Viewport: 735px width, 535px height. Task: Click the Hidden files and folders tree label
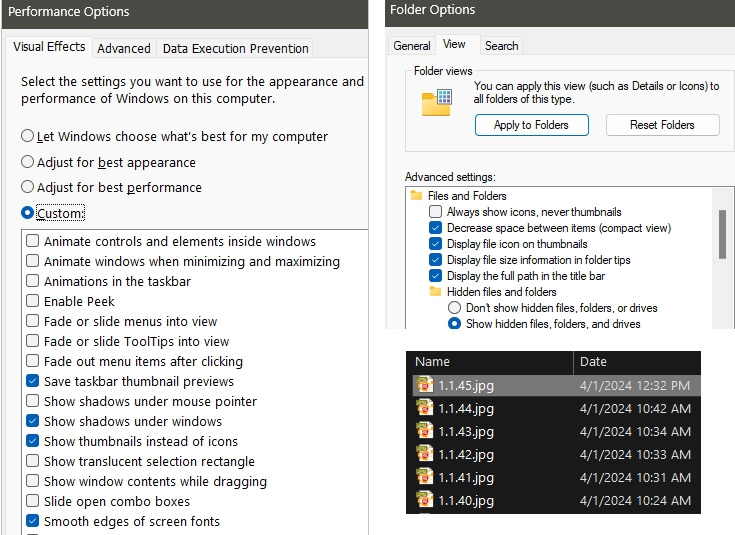(x=501, y=292)
